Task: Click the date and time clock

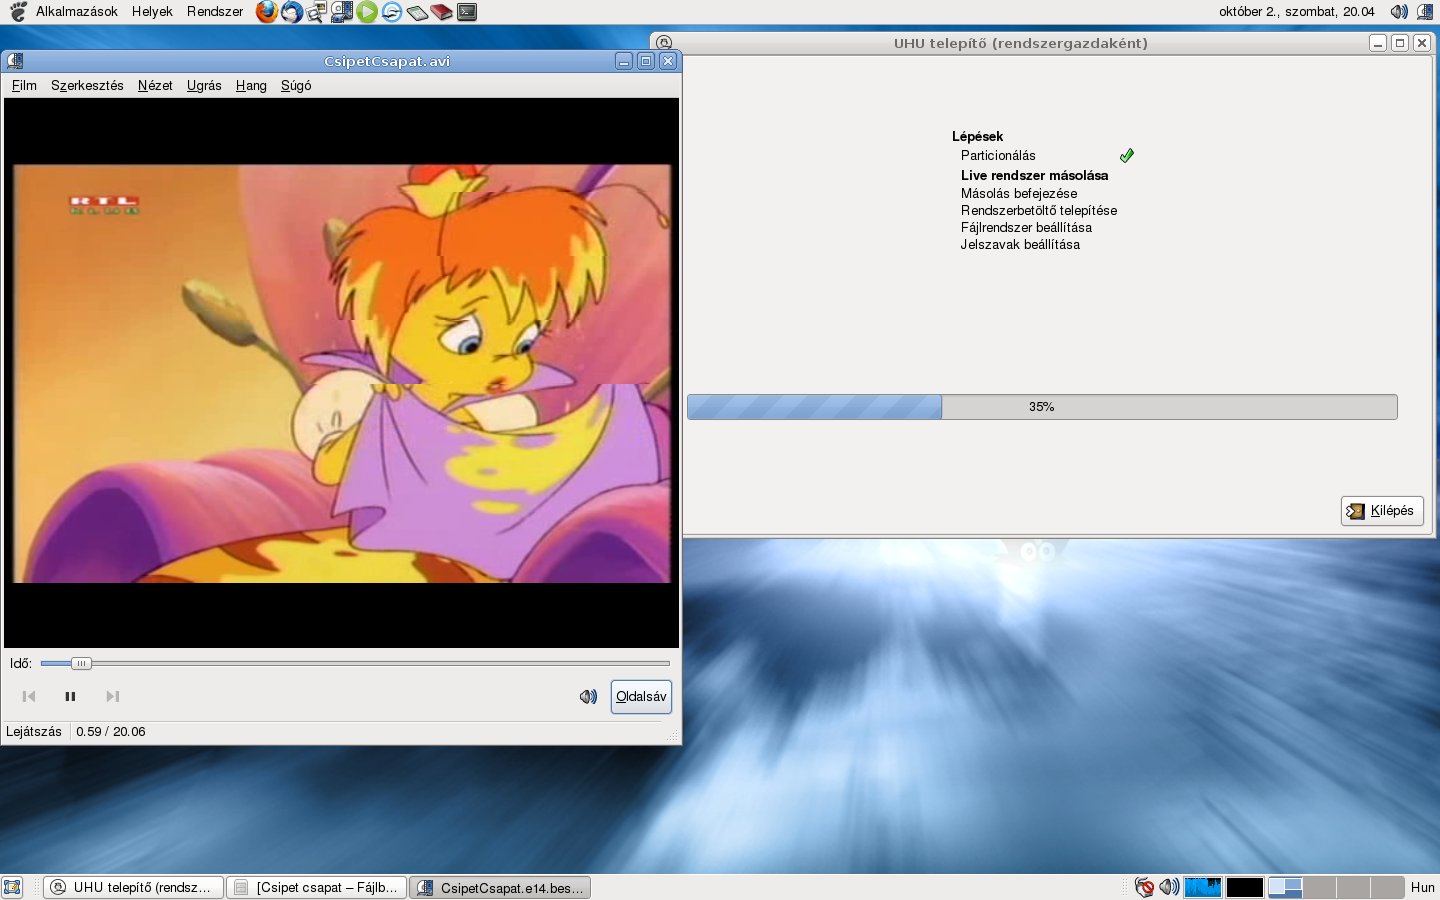Action: pos(1296,12)
